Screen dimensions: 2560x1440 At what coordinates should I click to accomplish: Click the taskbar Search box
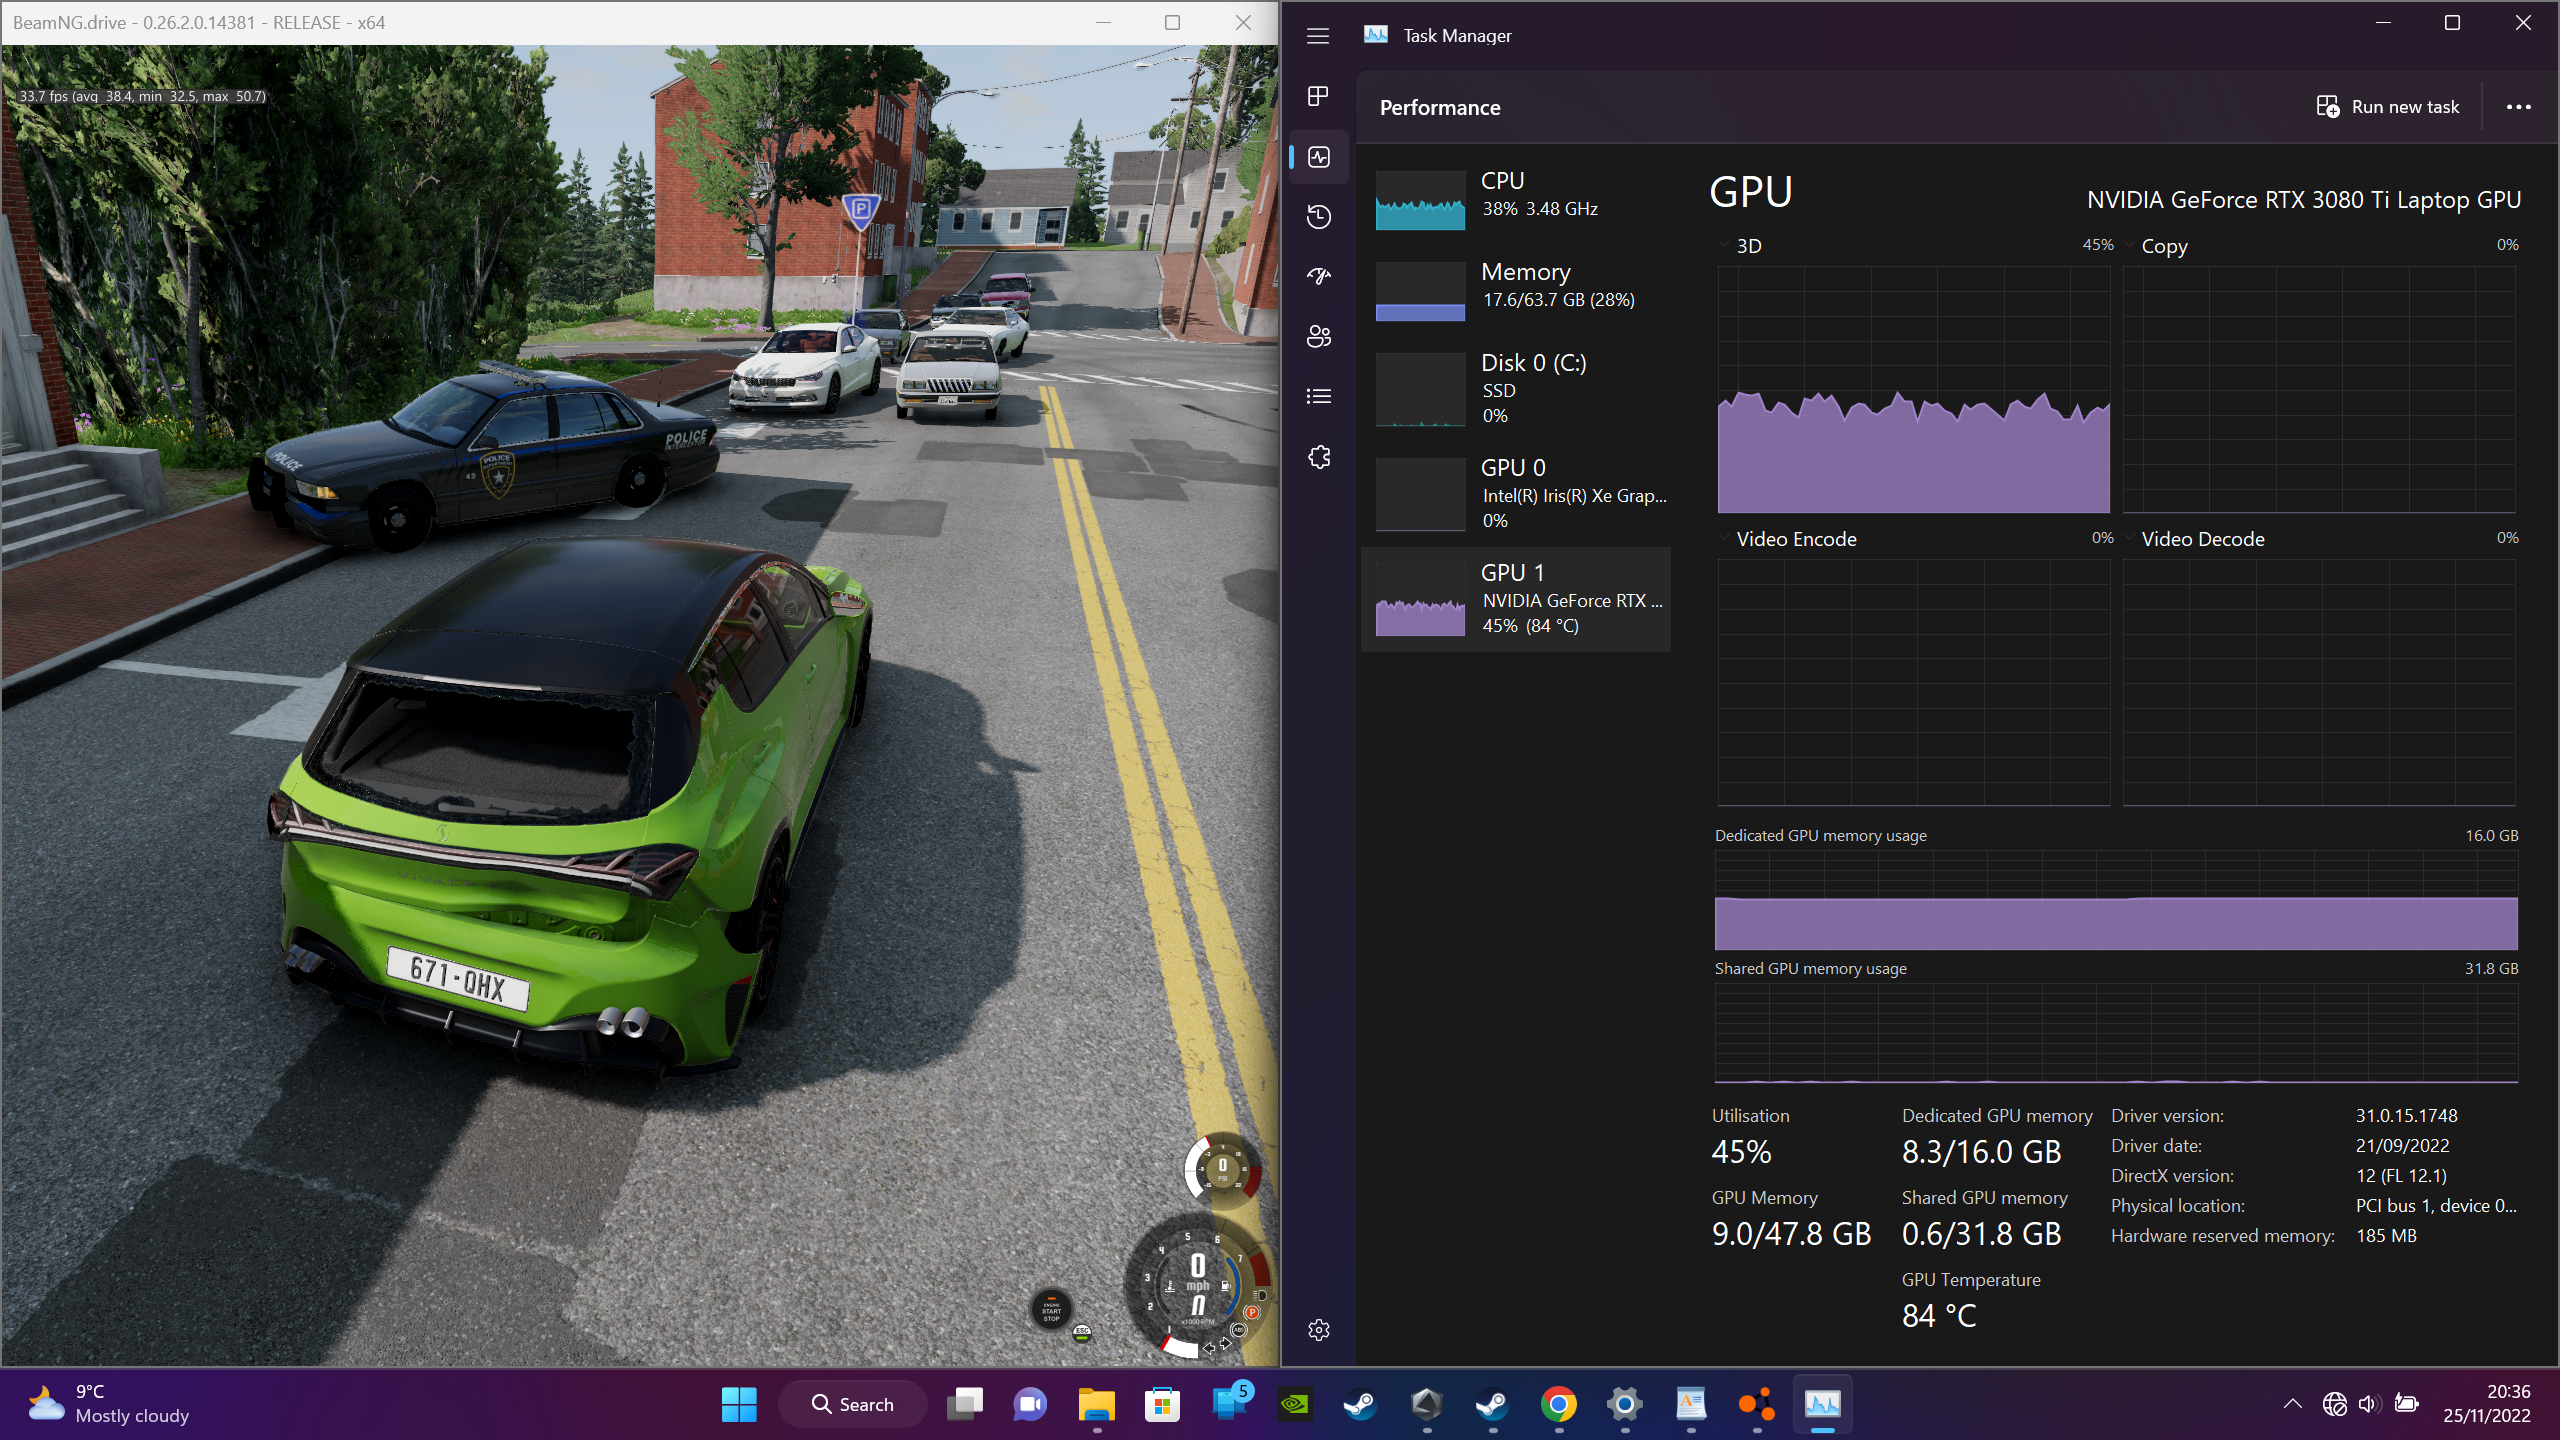point(853,1404)
